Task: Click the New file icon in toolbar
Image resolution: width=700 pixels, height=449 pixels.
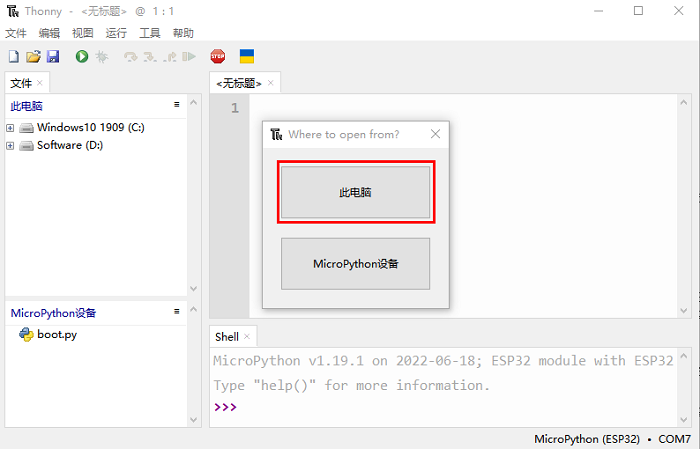Action: point(14,57)
